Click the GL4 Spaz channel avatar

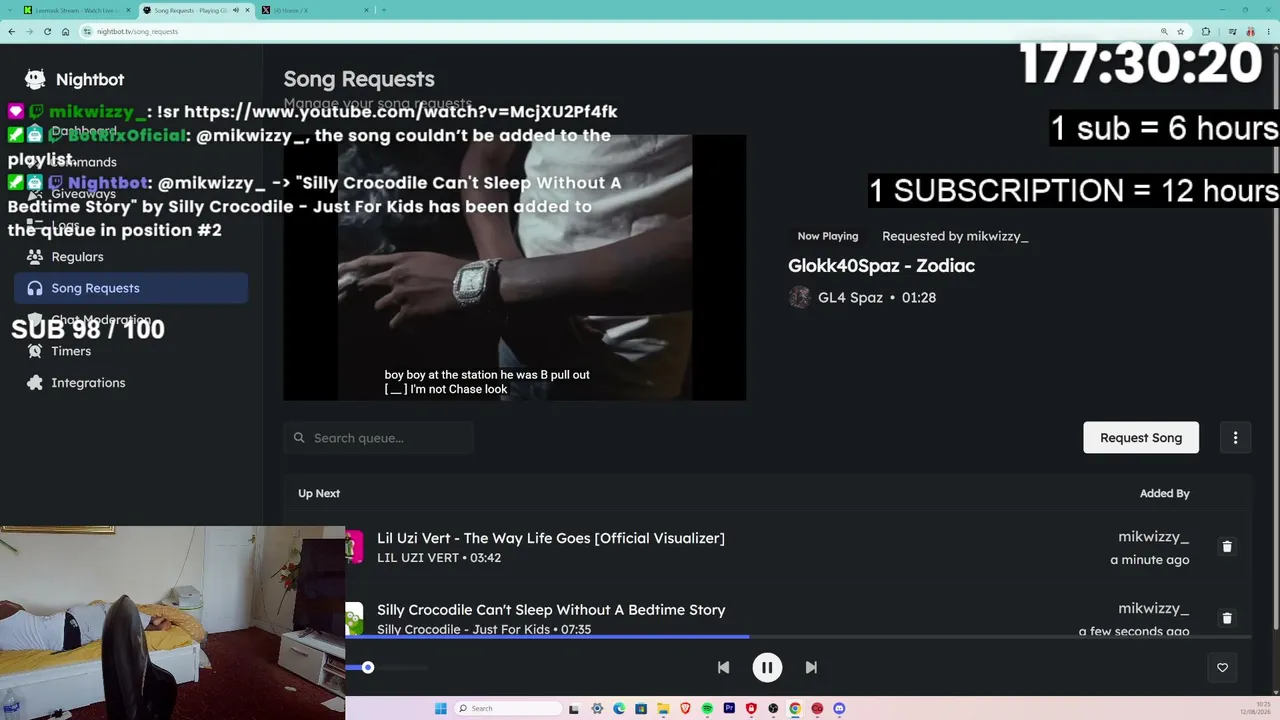[x=799, y=297]
